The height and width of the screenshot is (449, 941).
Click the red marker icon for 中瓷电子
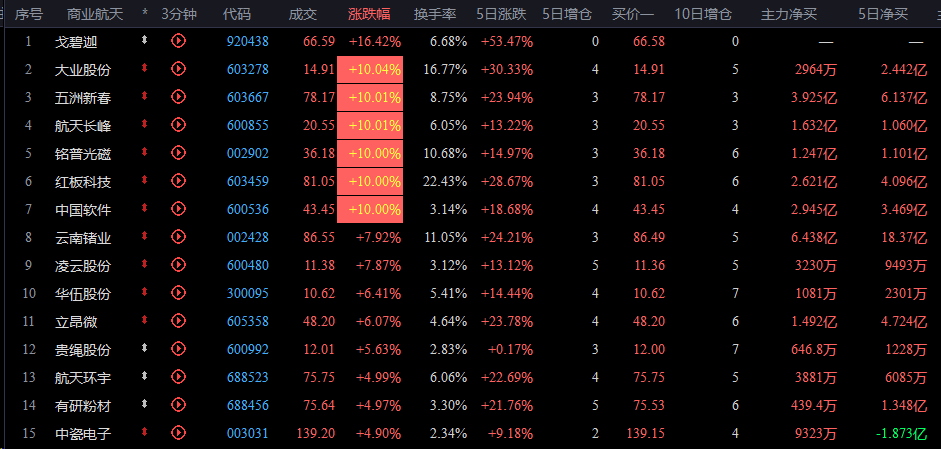(x=144, y=432)
